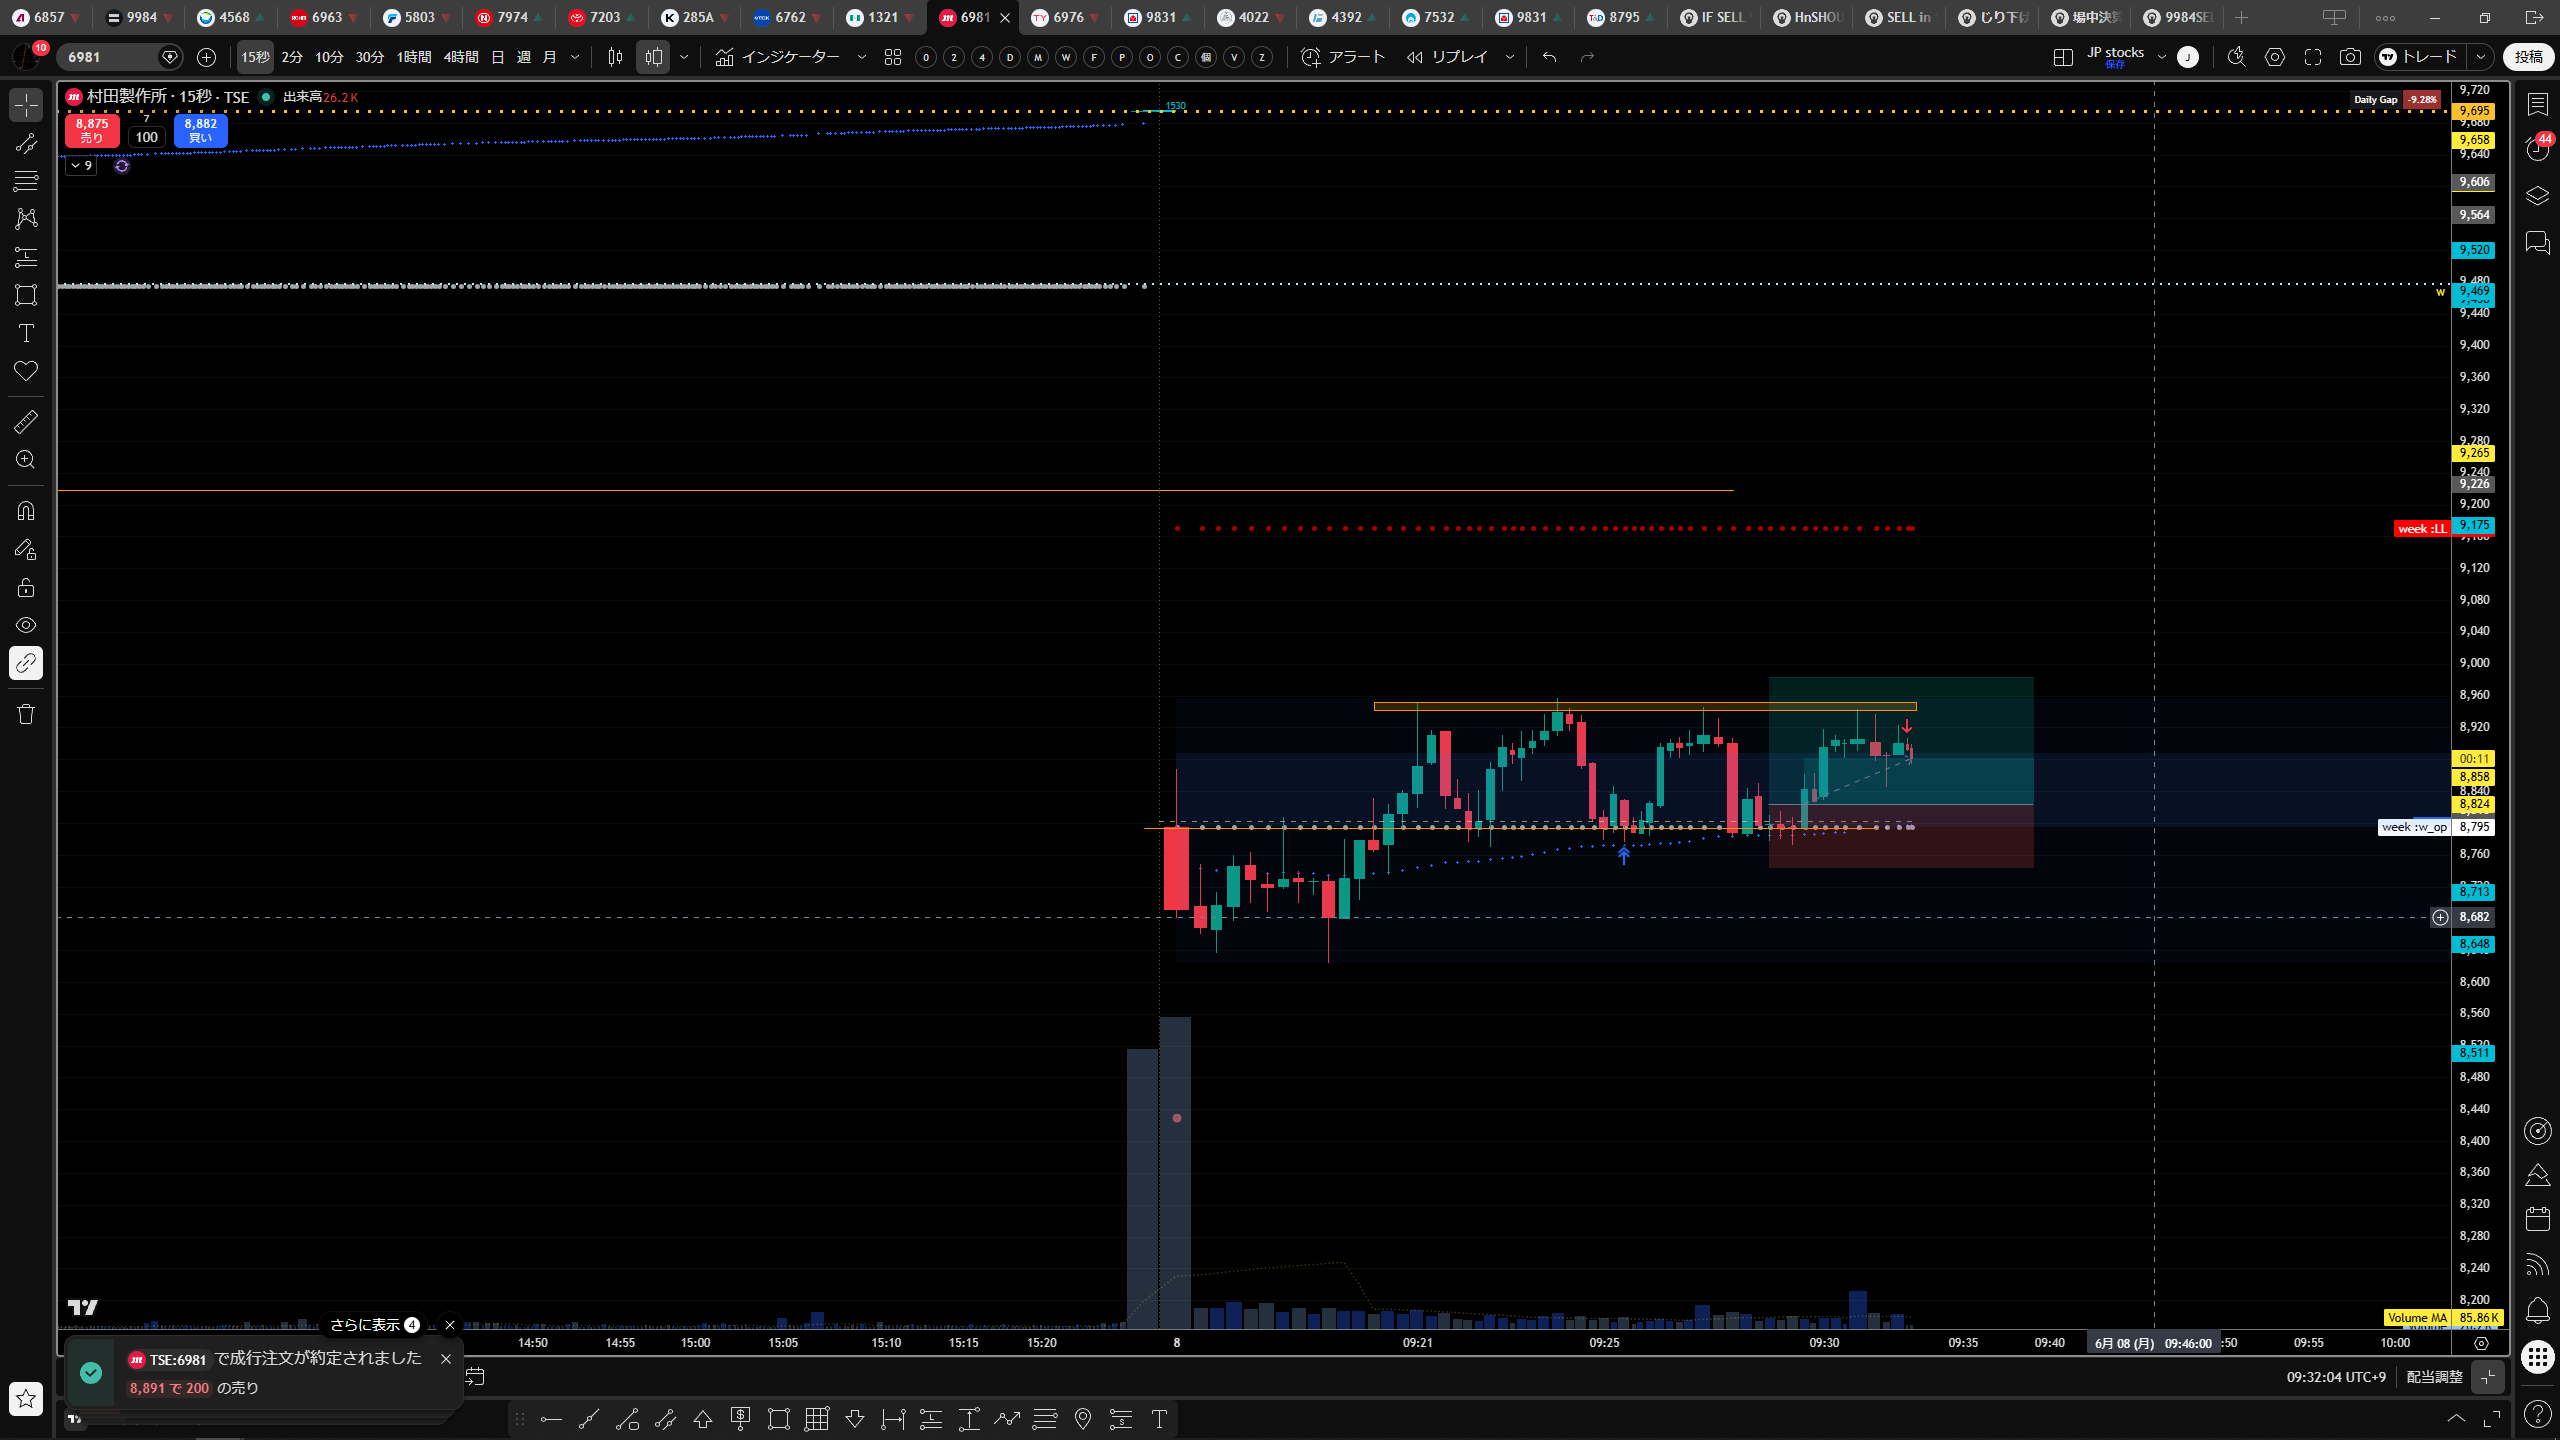Screen dimensions: 2560x1440
Task: Add favorite with heart icon
Action: (x=26, y=371)
